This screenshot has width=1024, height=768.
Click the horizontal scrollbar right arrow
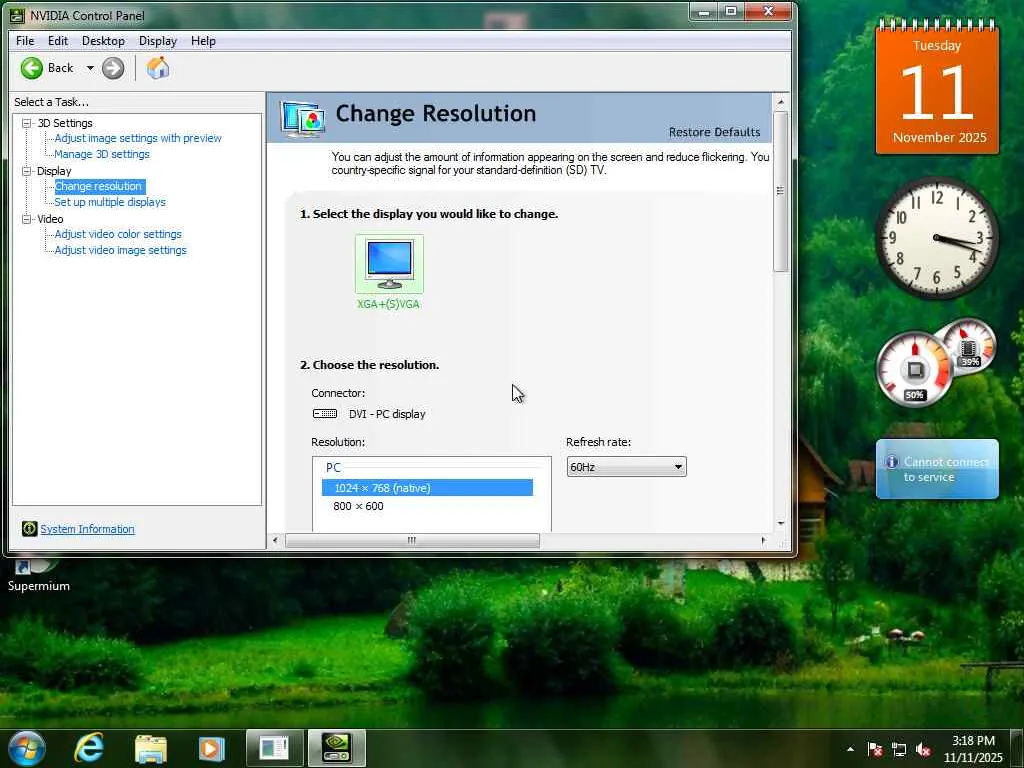[763, 541]
